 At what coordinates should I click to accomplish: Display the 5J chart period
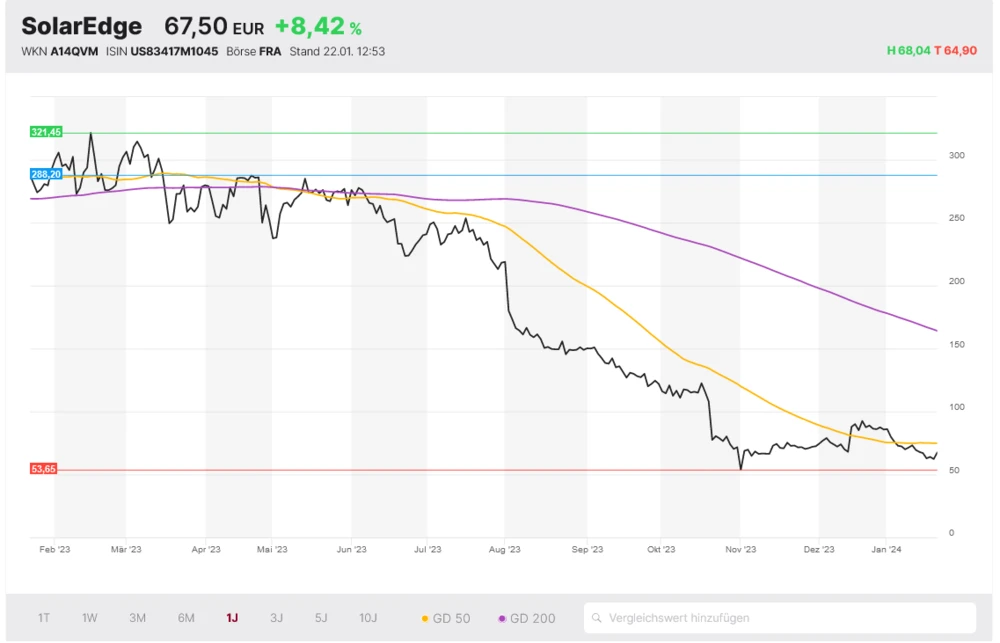[321, 618]
